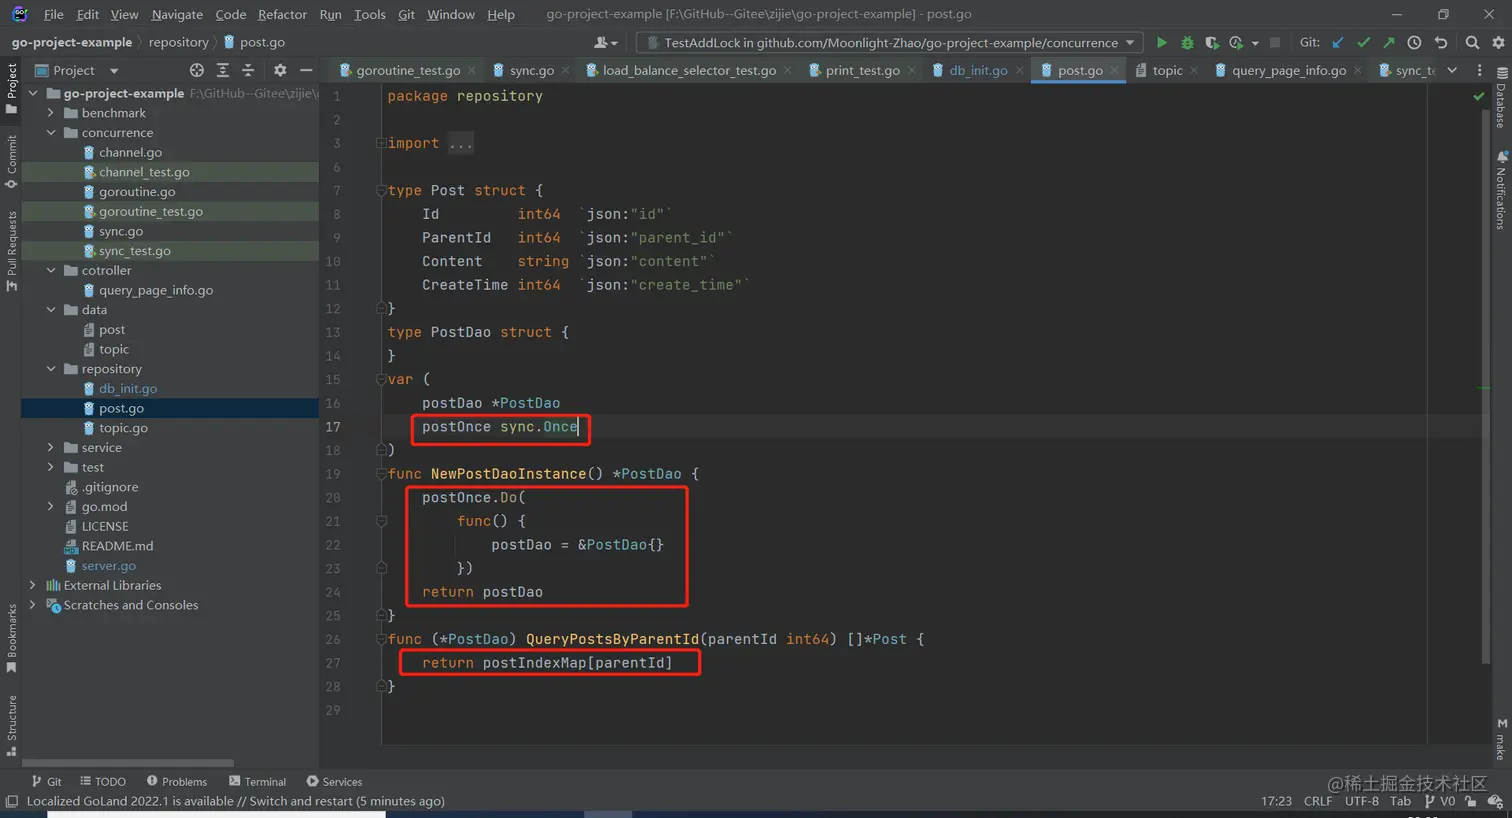
Task: Expand the service folder
Action: [51, 448]
